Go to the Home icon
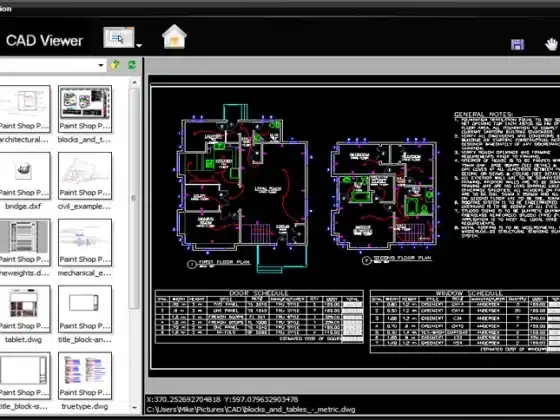The width and height of the screenshot is (560, 420). pyautogui.click(x=174, y=36)
